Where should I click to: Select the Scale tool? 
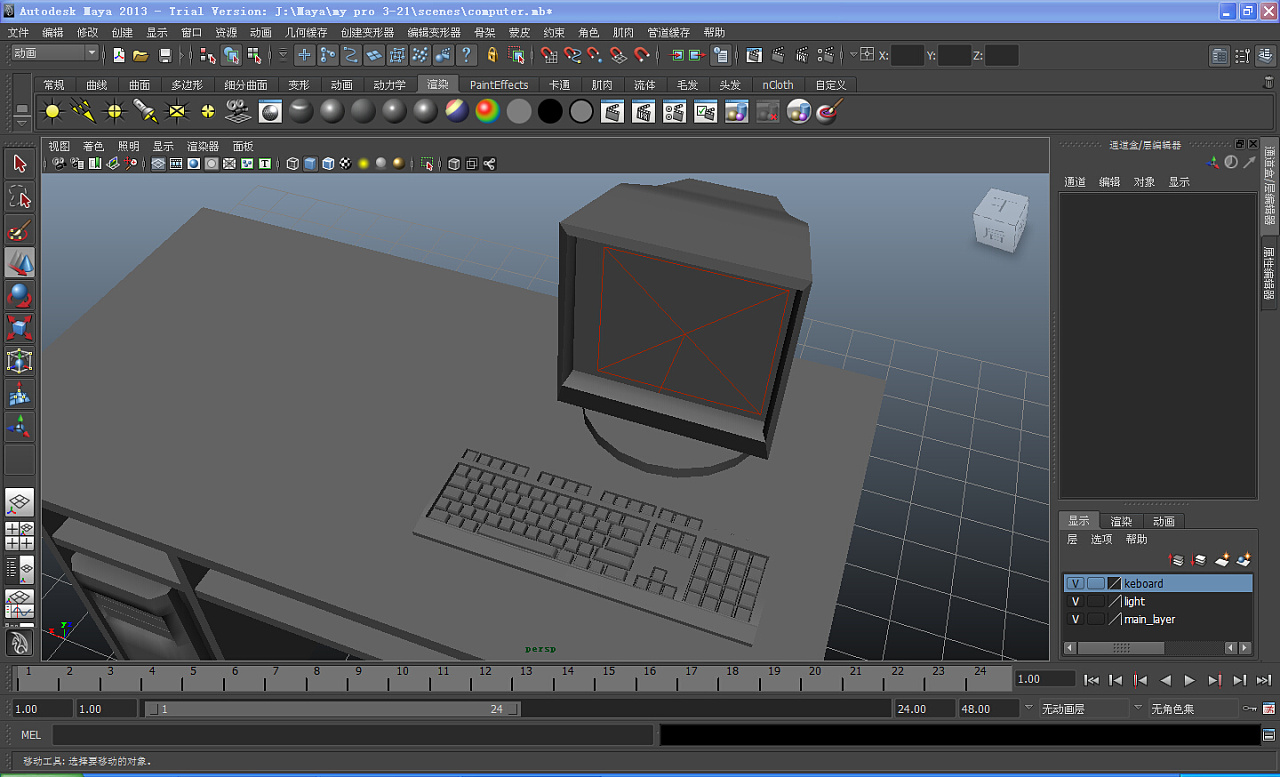pyautogui.click(x=20, y=329)
